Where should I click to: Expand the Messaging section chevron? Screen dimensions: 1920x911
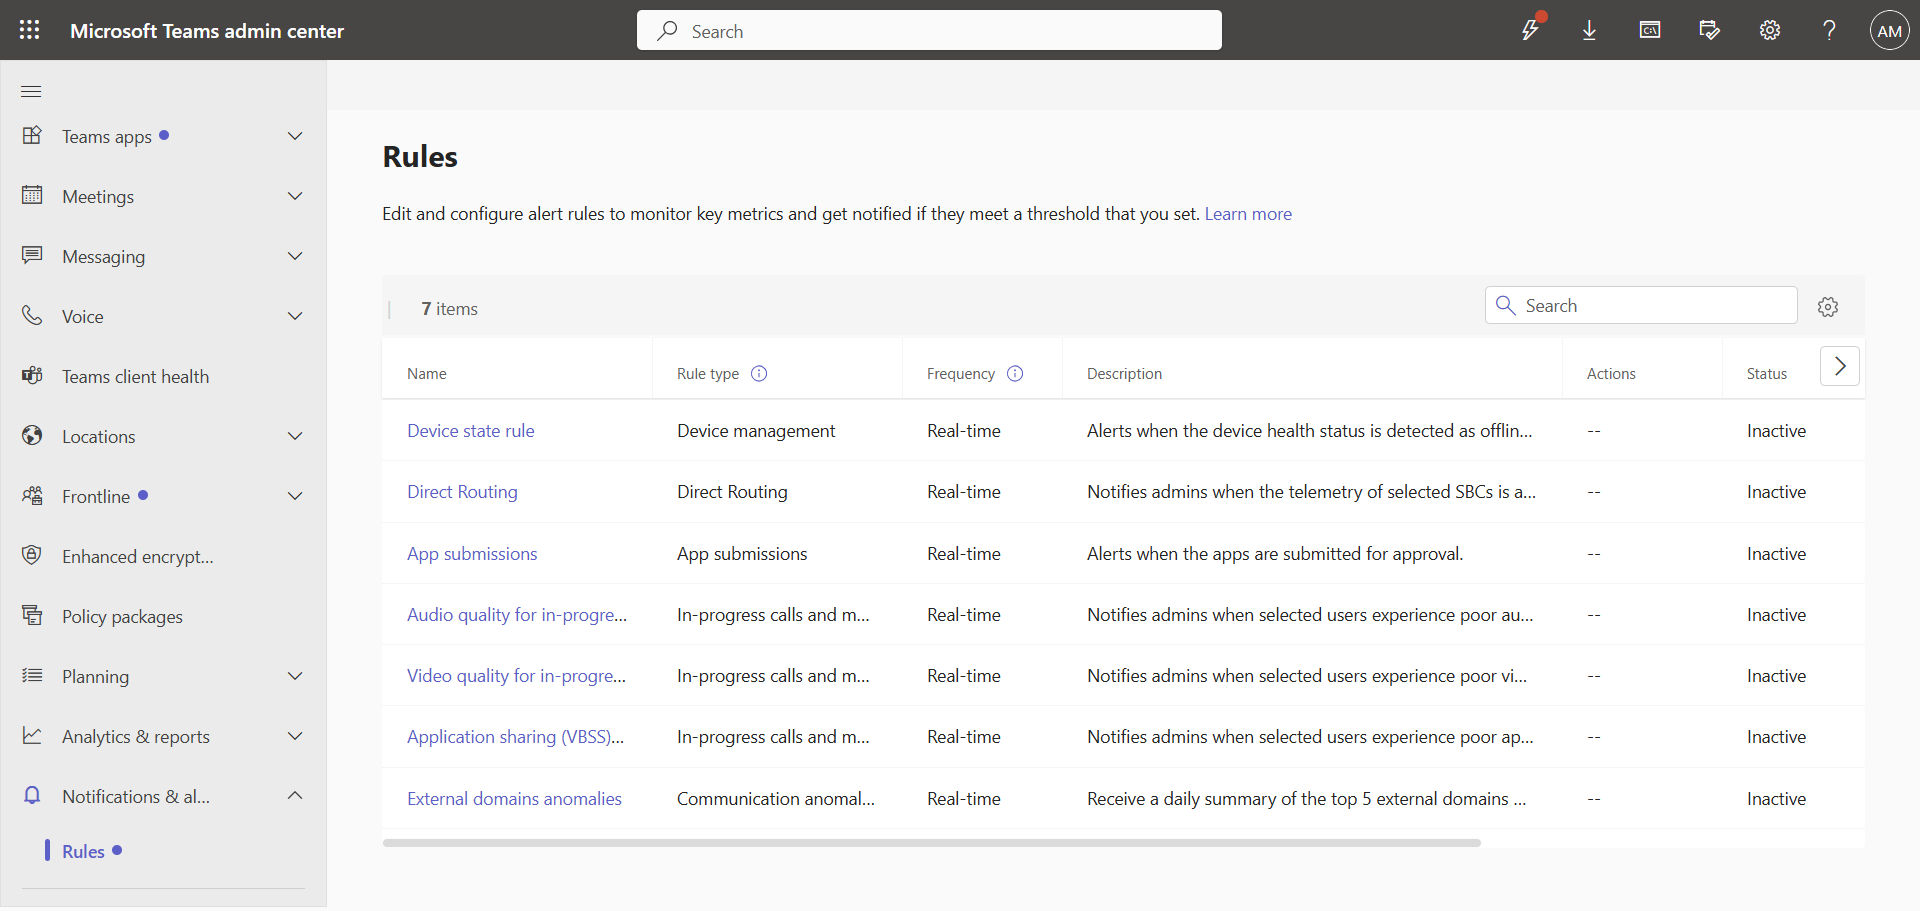295,256
